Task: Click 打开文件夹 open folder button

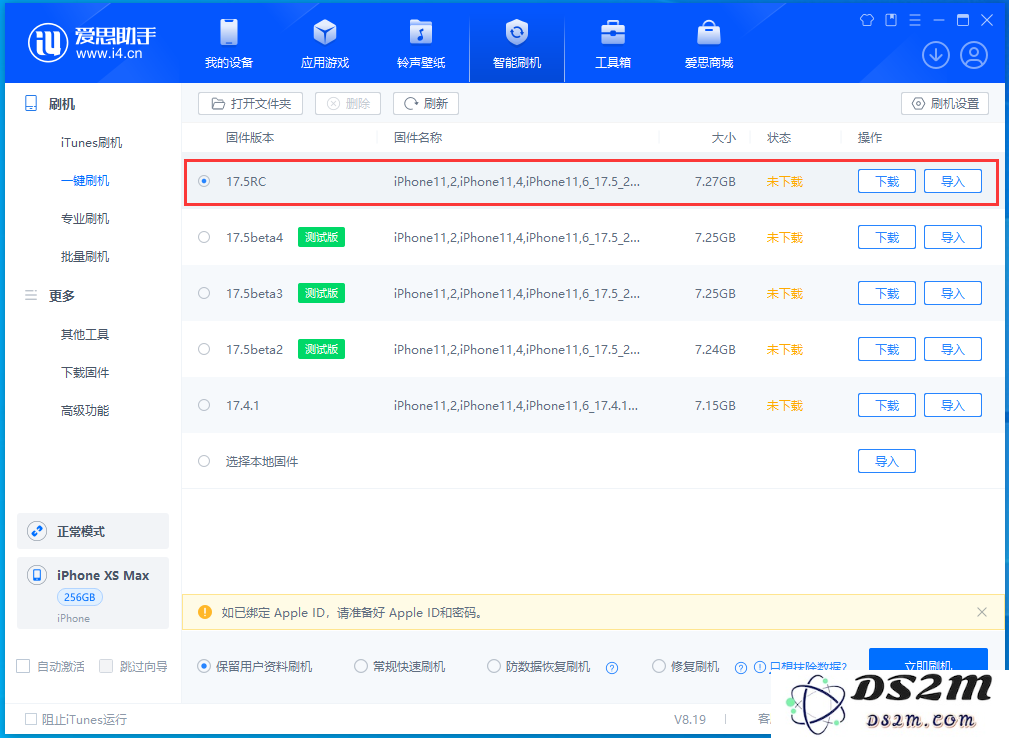Action: coord(250,104)
